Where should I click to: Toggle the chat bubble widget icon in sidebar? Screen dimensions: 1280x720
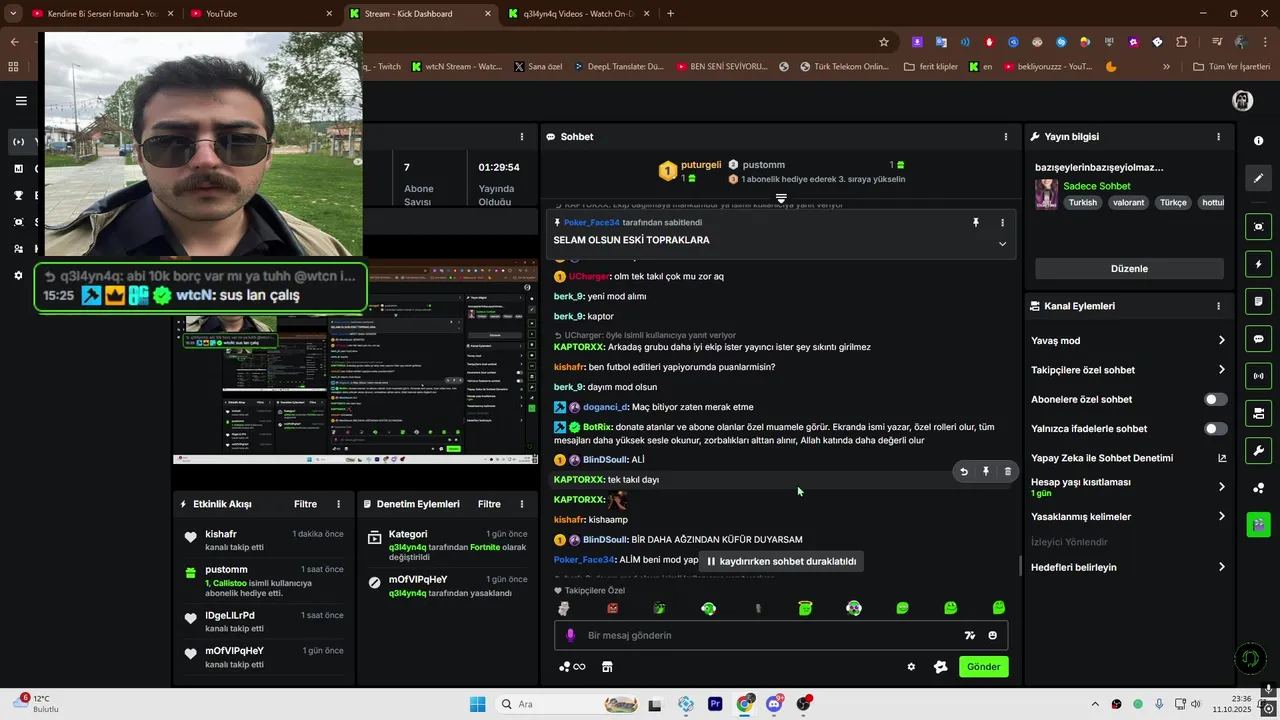(1259, 339)
